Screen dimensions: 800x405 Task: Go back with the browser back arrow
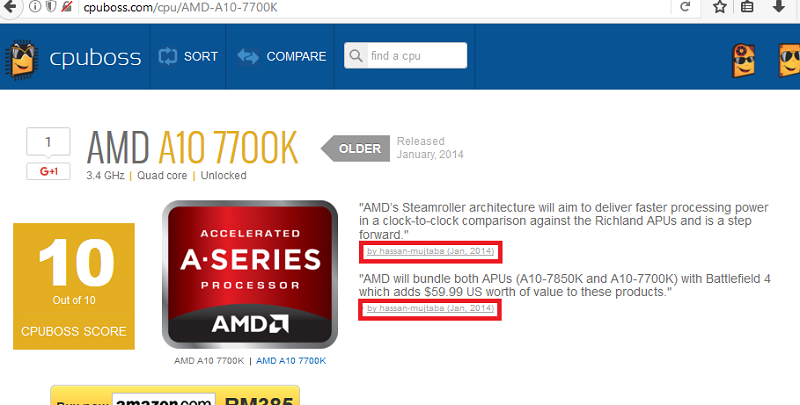point(9,7)
